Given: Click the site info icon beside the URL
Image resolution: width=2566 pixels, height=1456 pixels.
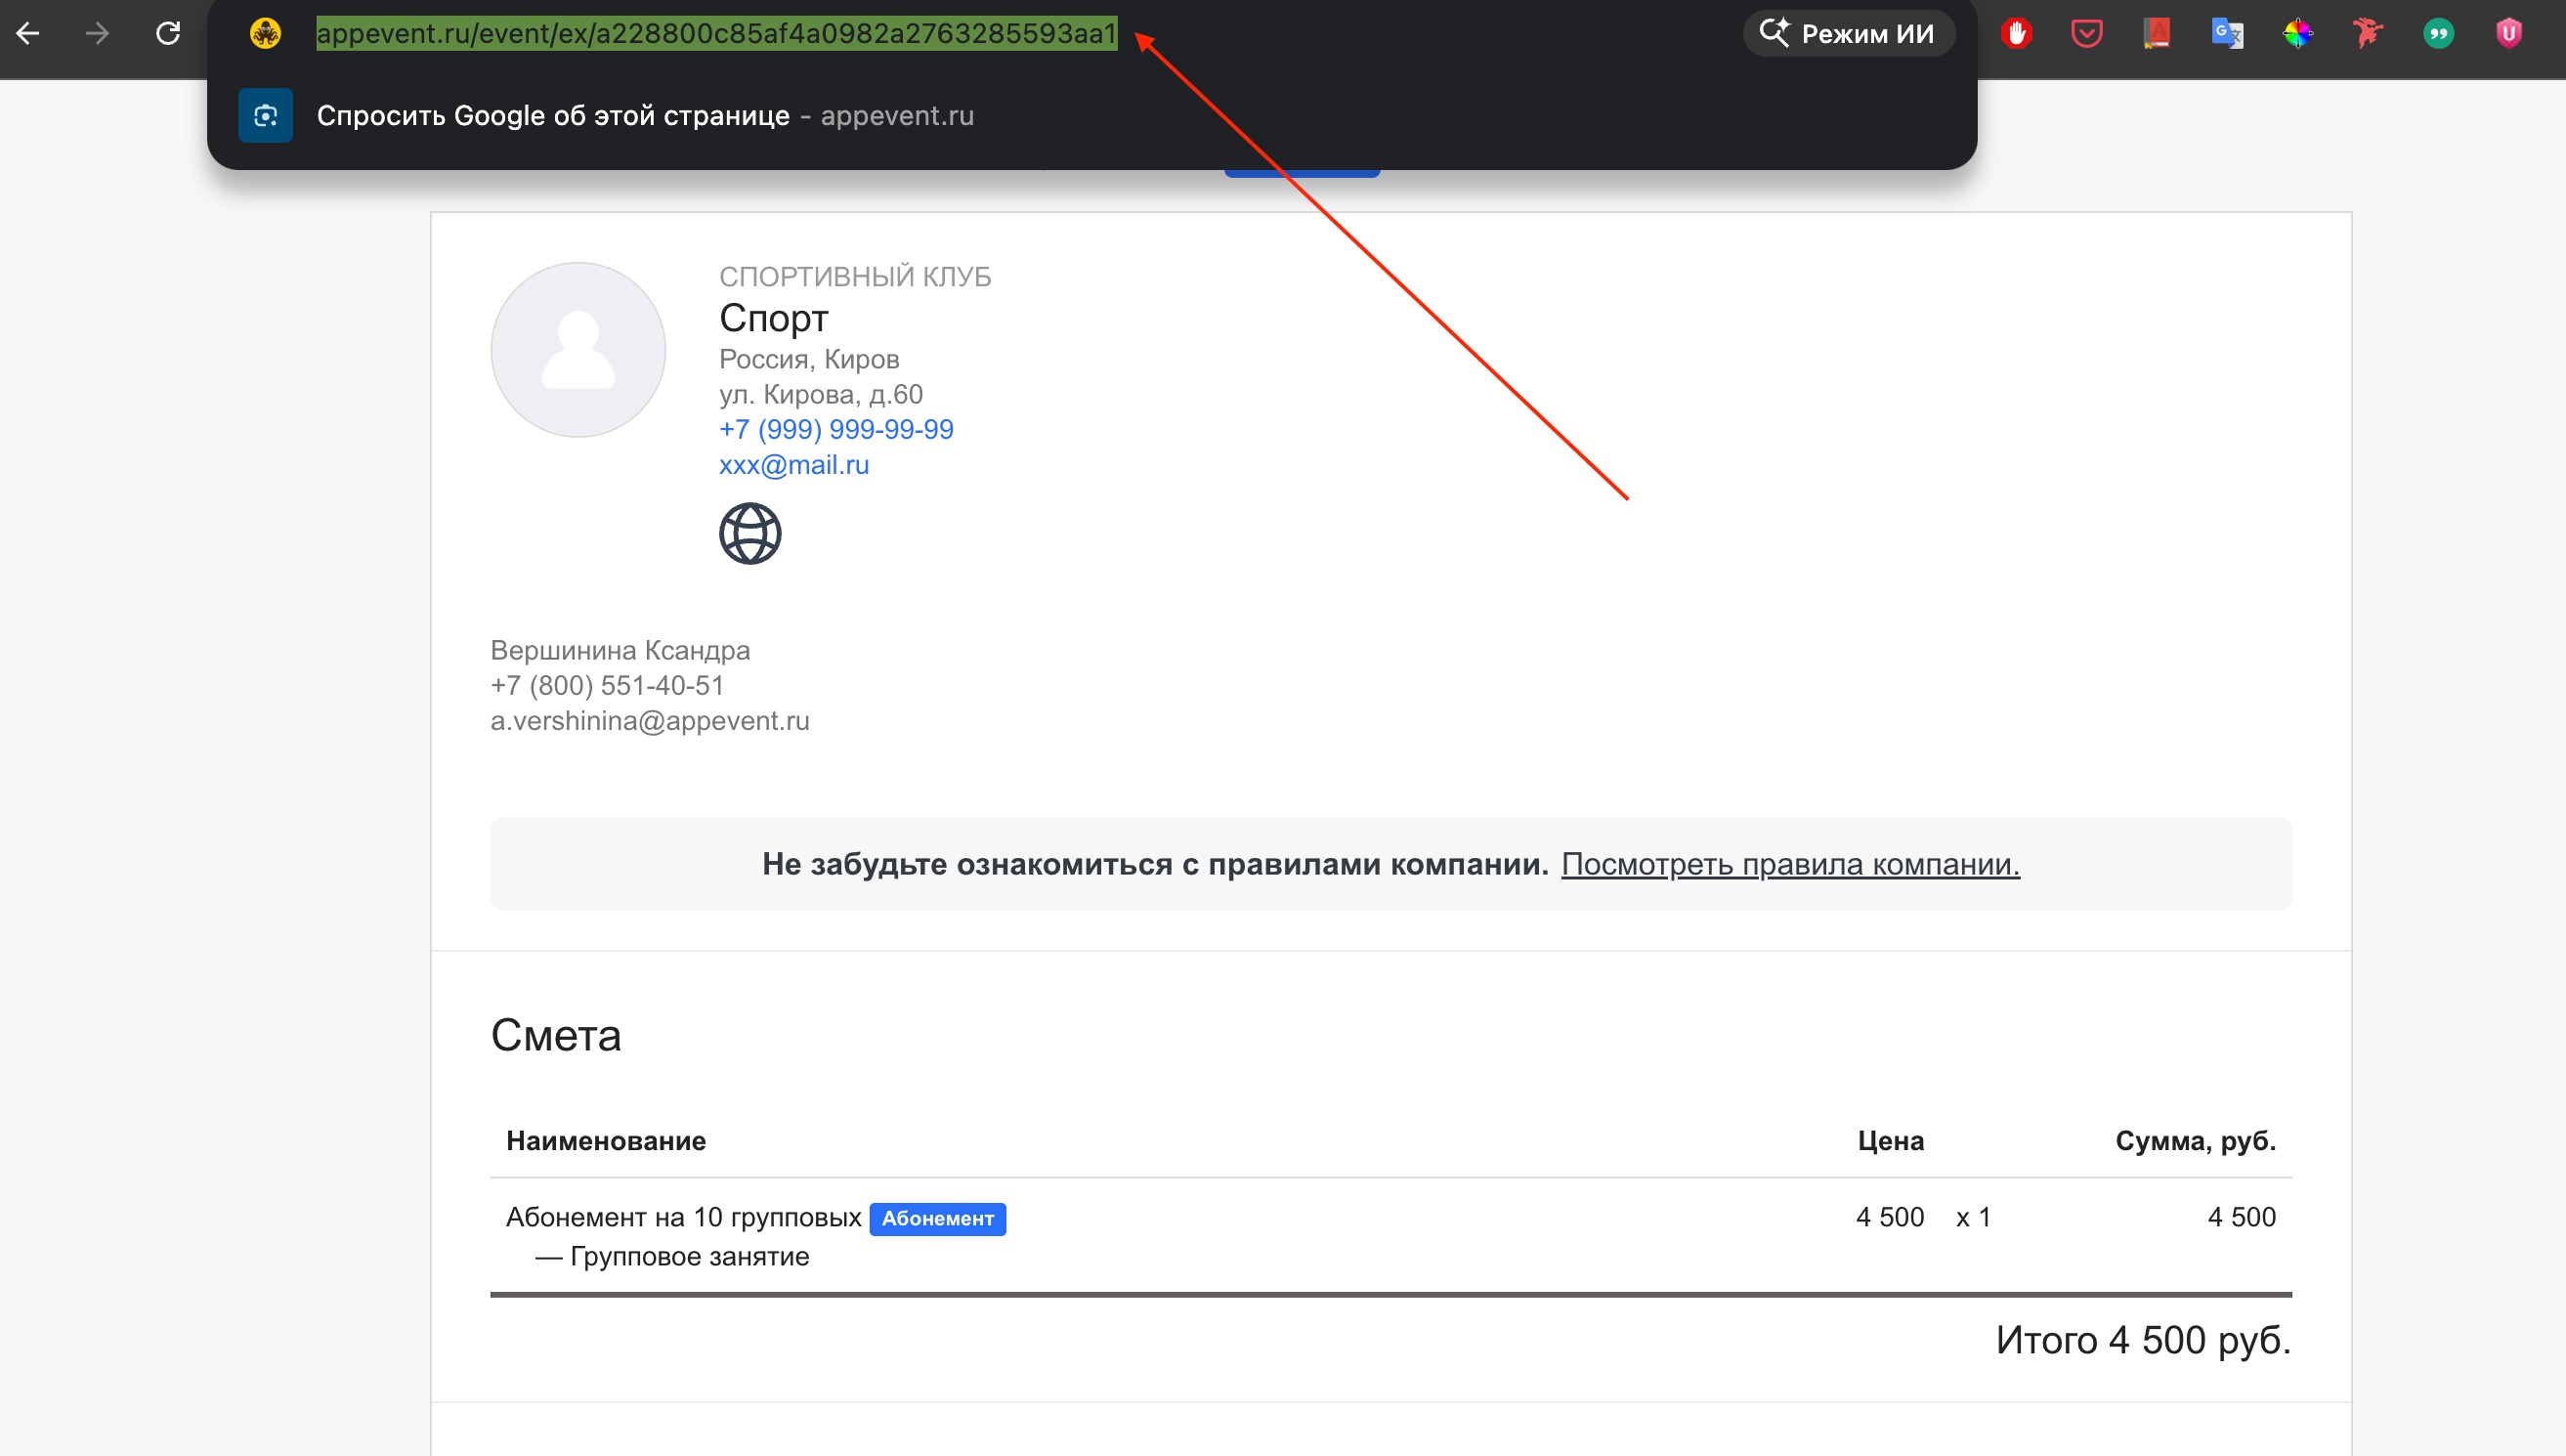Looking at the screenshot, I should (265, 34).
